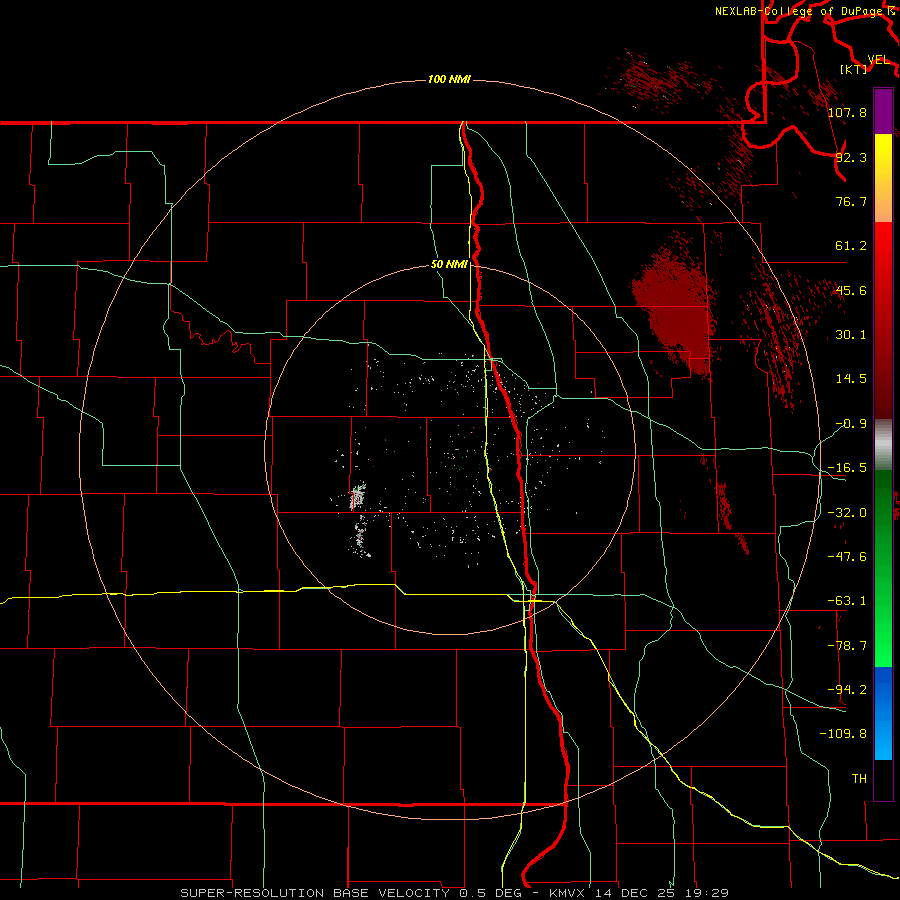Screen dimensions: 900x900
Task: Click the -78.7 legend value
Action: pos(847,646)
